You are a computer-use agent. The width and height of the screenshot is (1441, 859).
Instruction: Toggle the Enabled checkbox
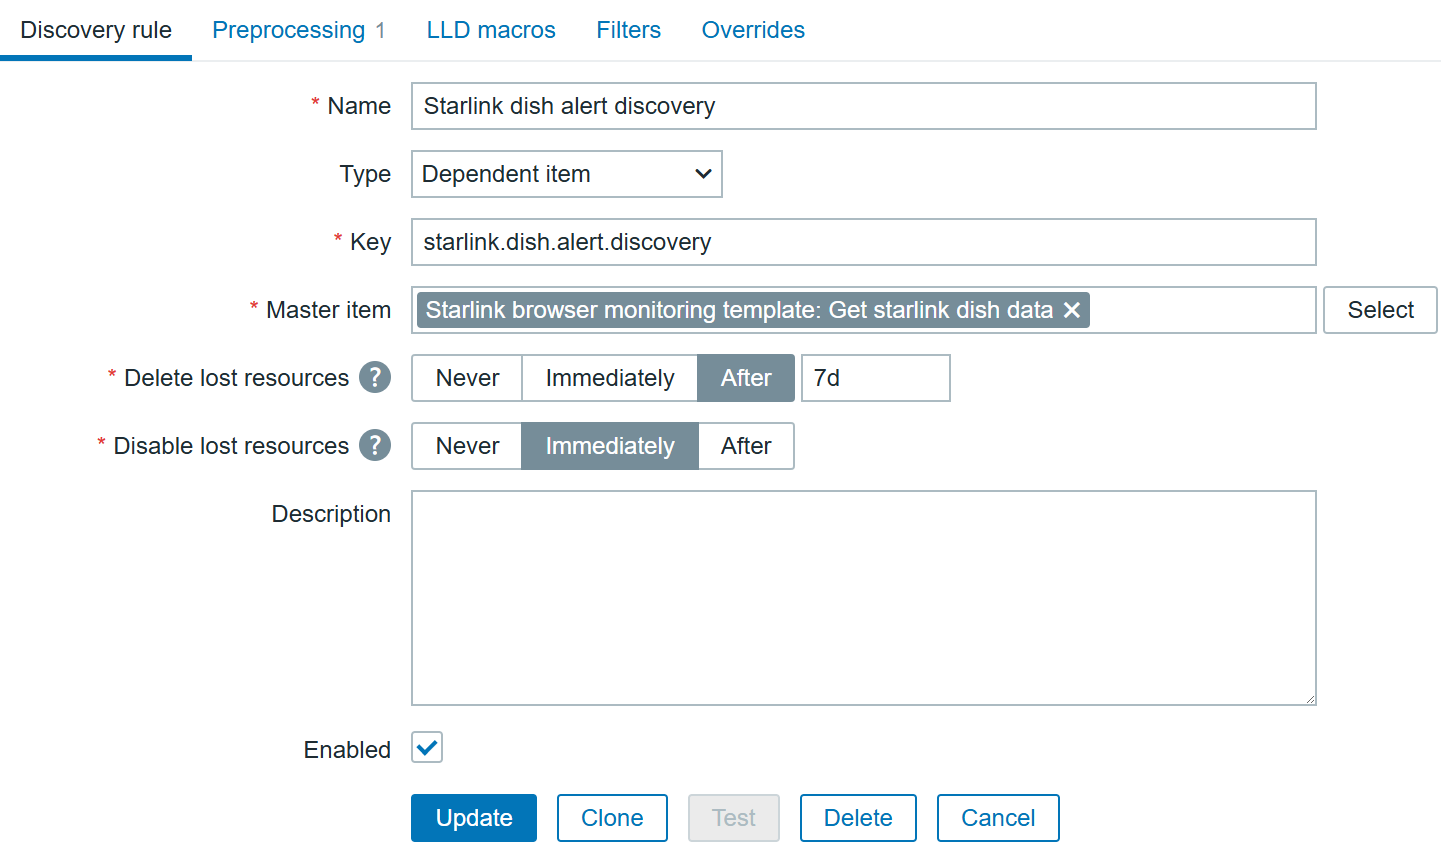click(427, 748)
